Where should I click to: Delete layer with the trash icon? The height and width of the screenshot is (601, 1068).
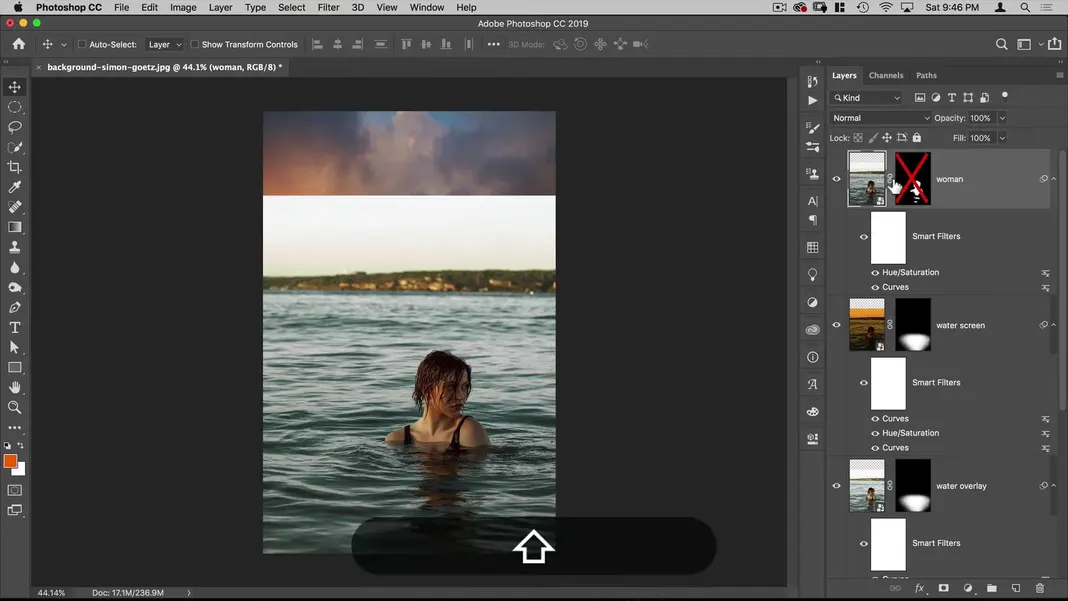click(1039, 588)
